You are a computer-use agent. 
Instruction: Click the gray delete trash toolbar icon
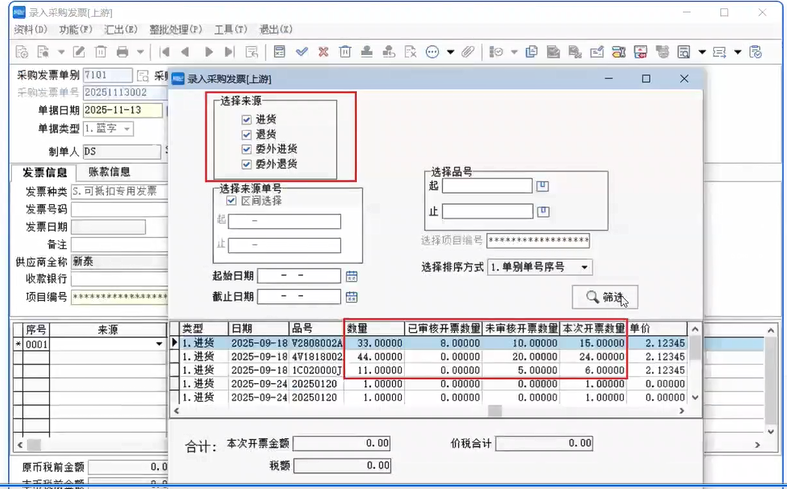[x=100, y=52]
